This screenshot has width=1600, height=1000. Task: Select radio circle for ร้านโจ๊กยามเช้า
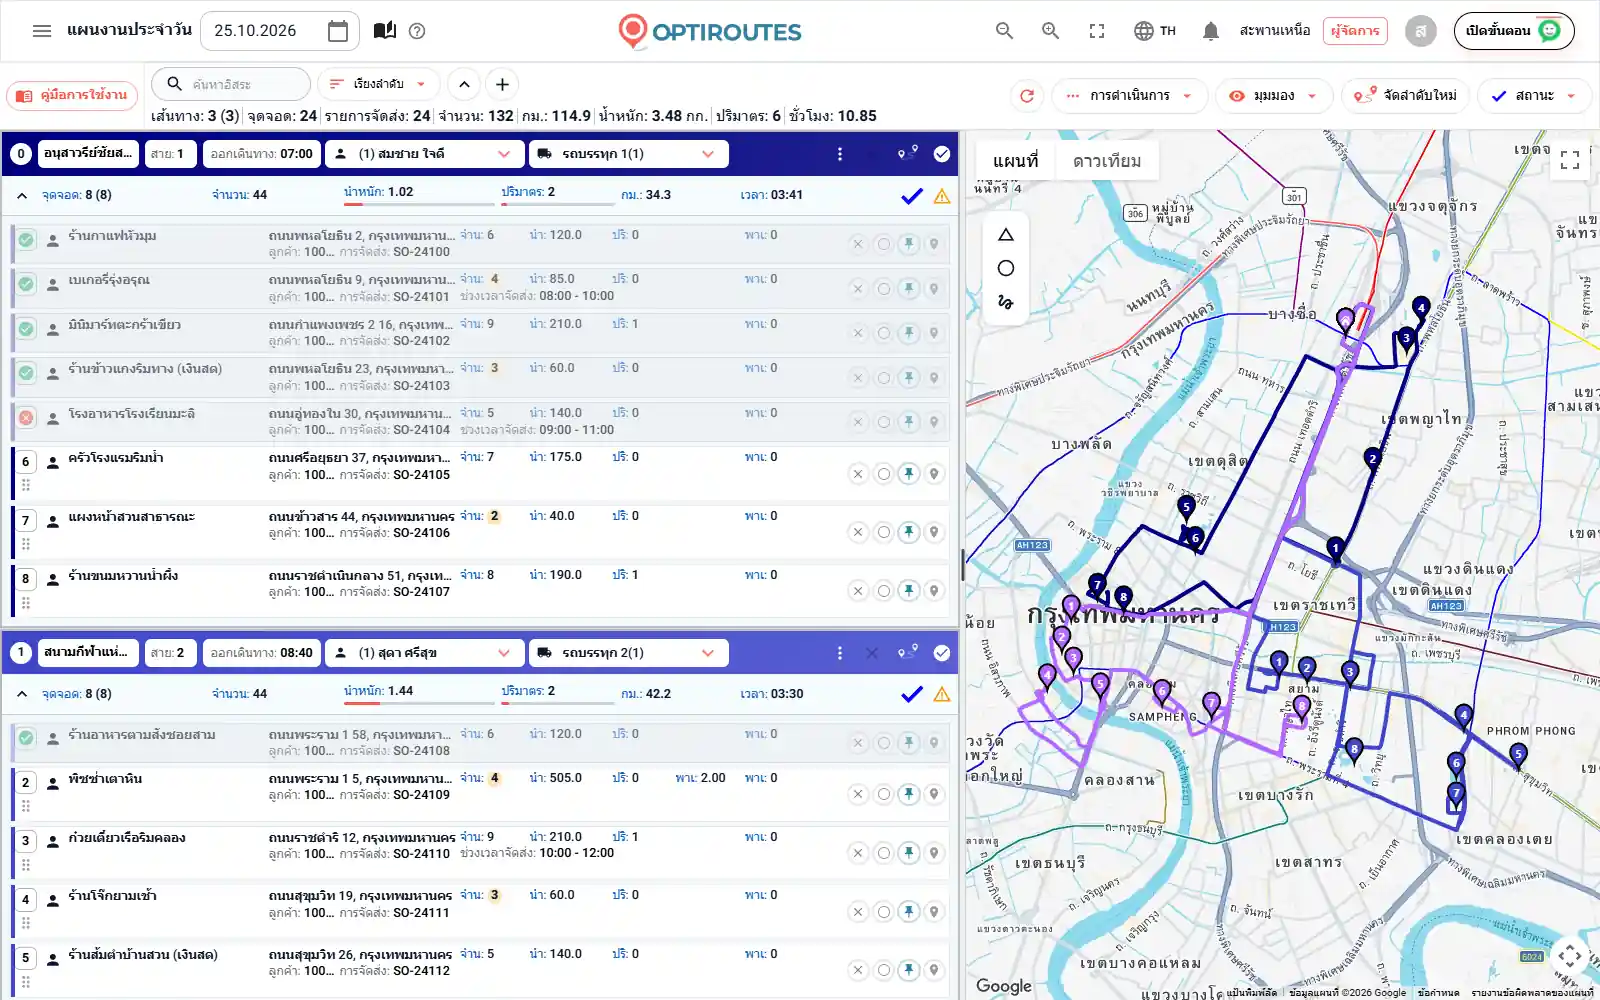[x=883, y=912]
